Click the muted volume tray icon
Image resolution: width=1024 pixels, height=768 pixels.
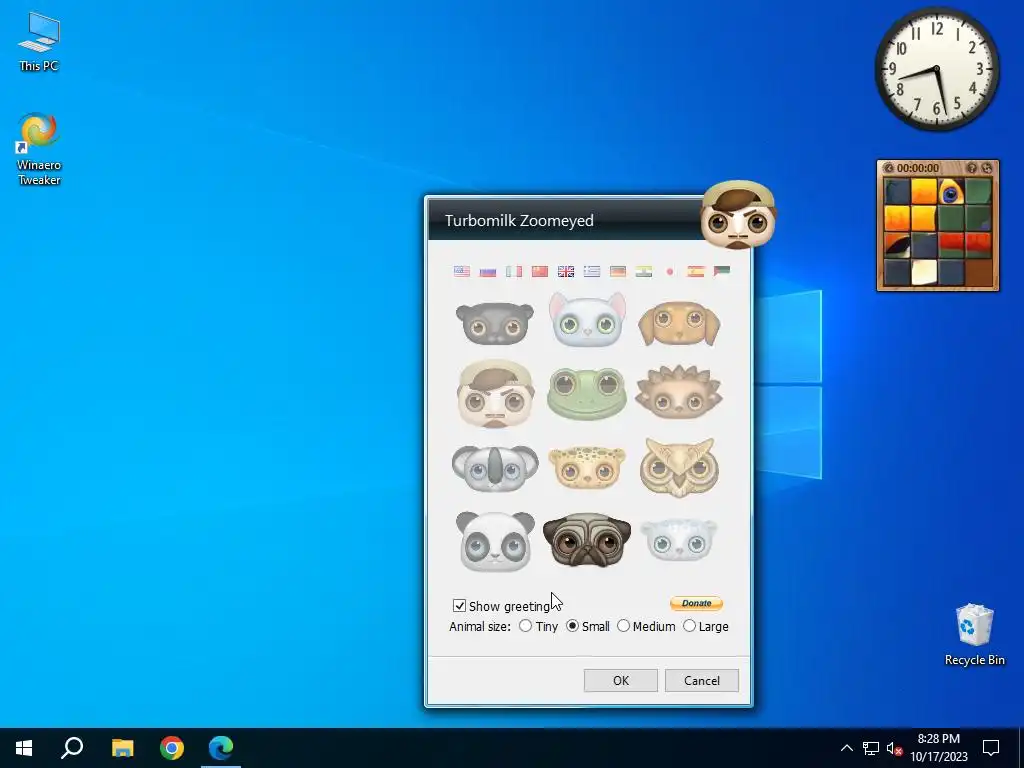click(895, 748)
